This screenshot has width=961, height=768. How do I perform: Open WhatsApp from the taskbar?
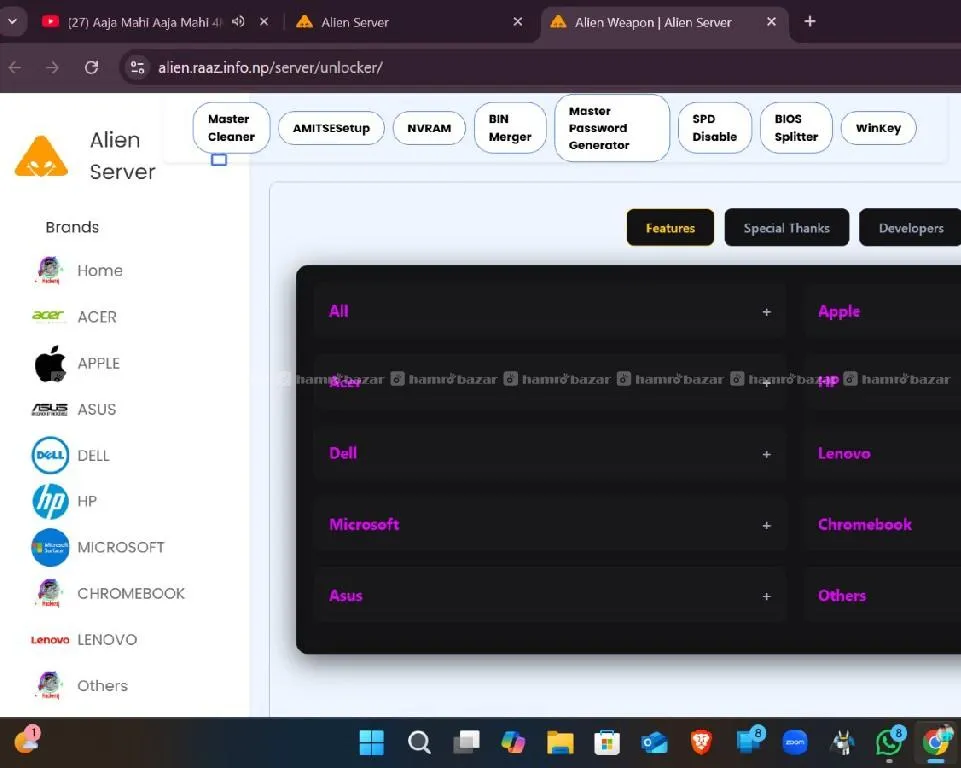pos(888,742)
